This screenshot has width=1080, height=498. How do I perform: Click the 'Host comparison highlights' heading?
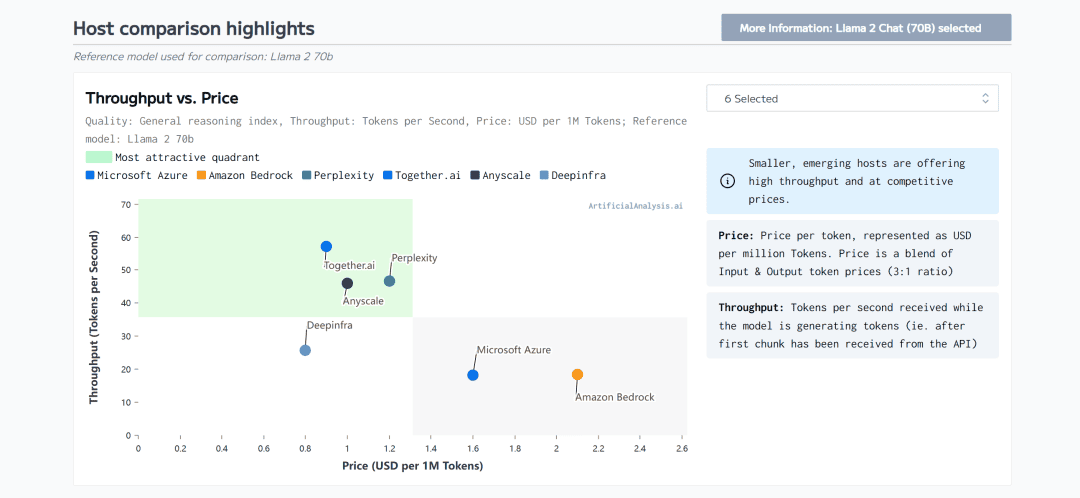(194, 29)
